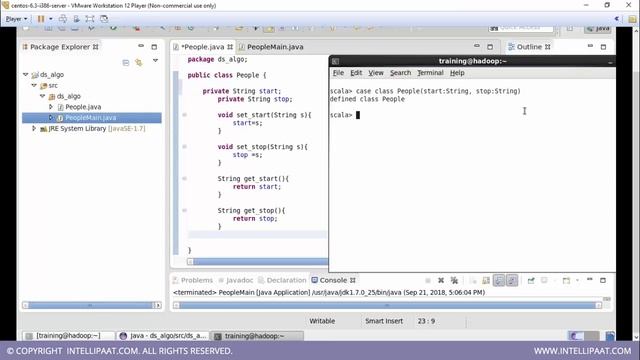Open the VMware Player menu

coord(16,19)
